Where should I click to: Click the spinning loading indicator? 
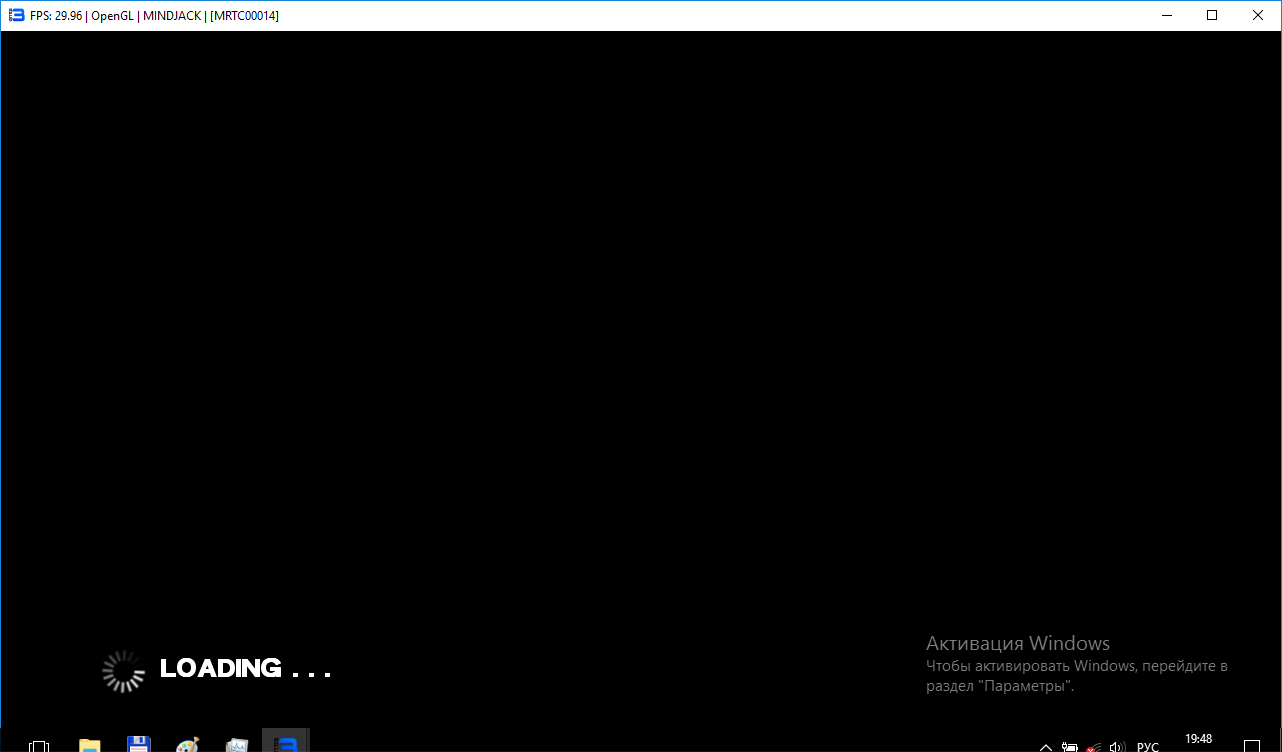(x=124, y=671)
